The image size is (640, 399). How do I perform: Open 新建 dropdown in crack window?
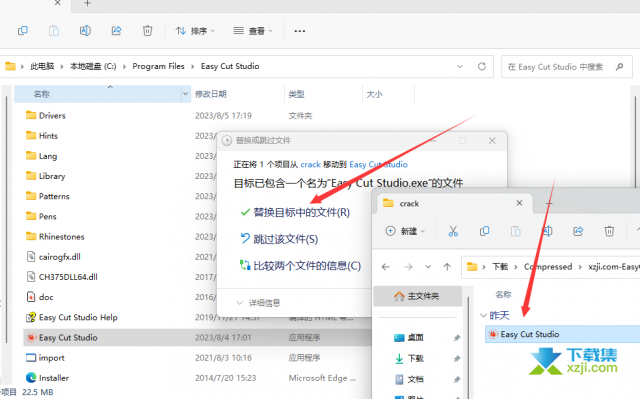(405, 231)
